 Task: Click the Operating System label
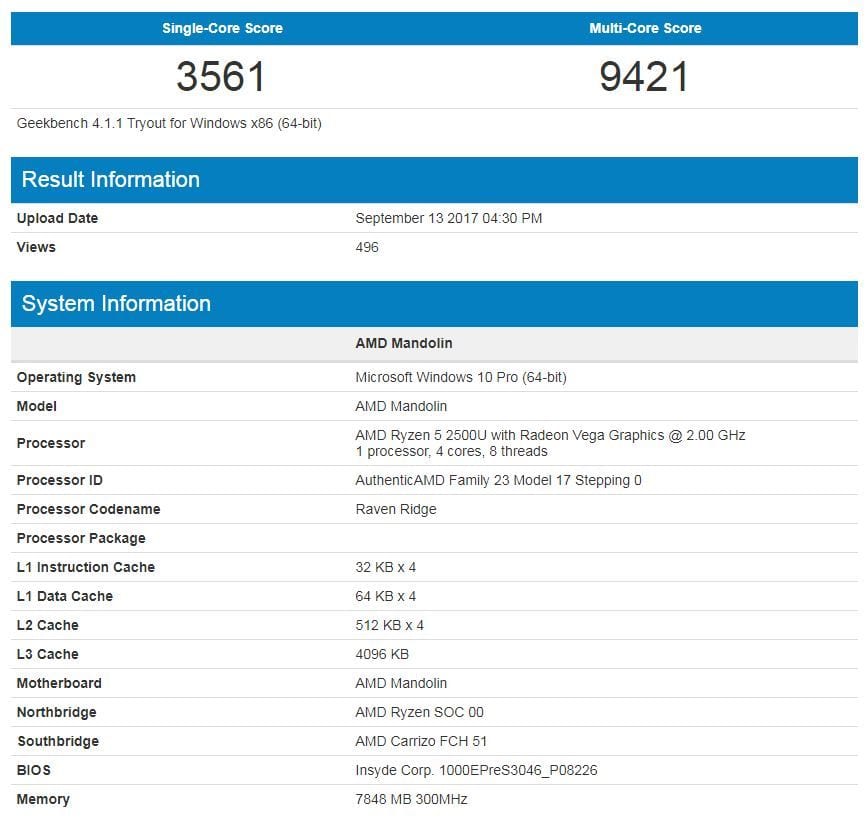(x=76, y=377)
